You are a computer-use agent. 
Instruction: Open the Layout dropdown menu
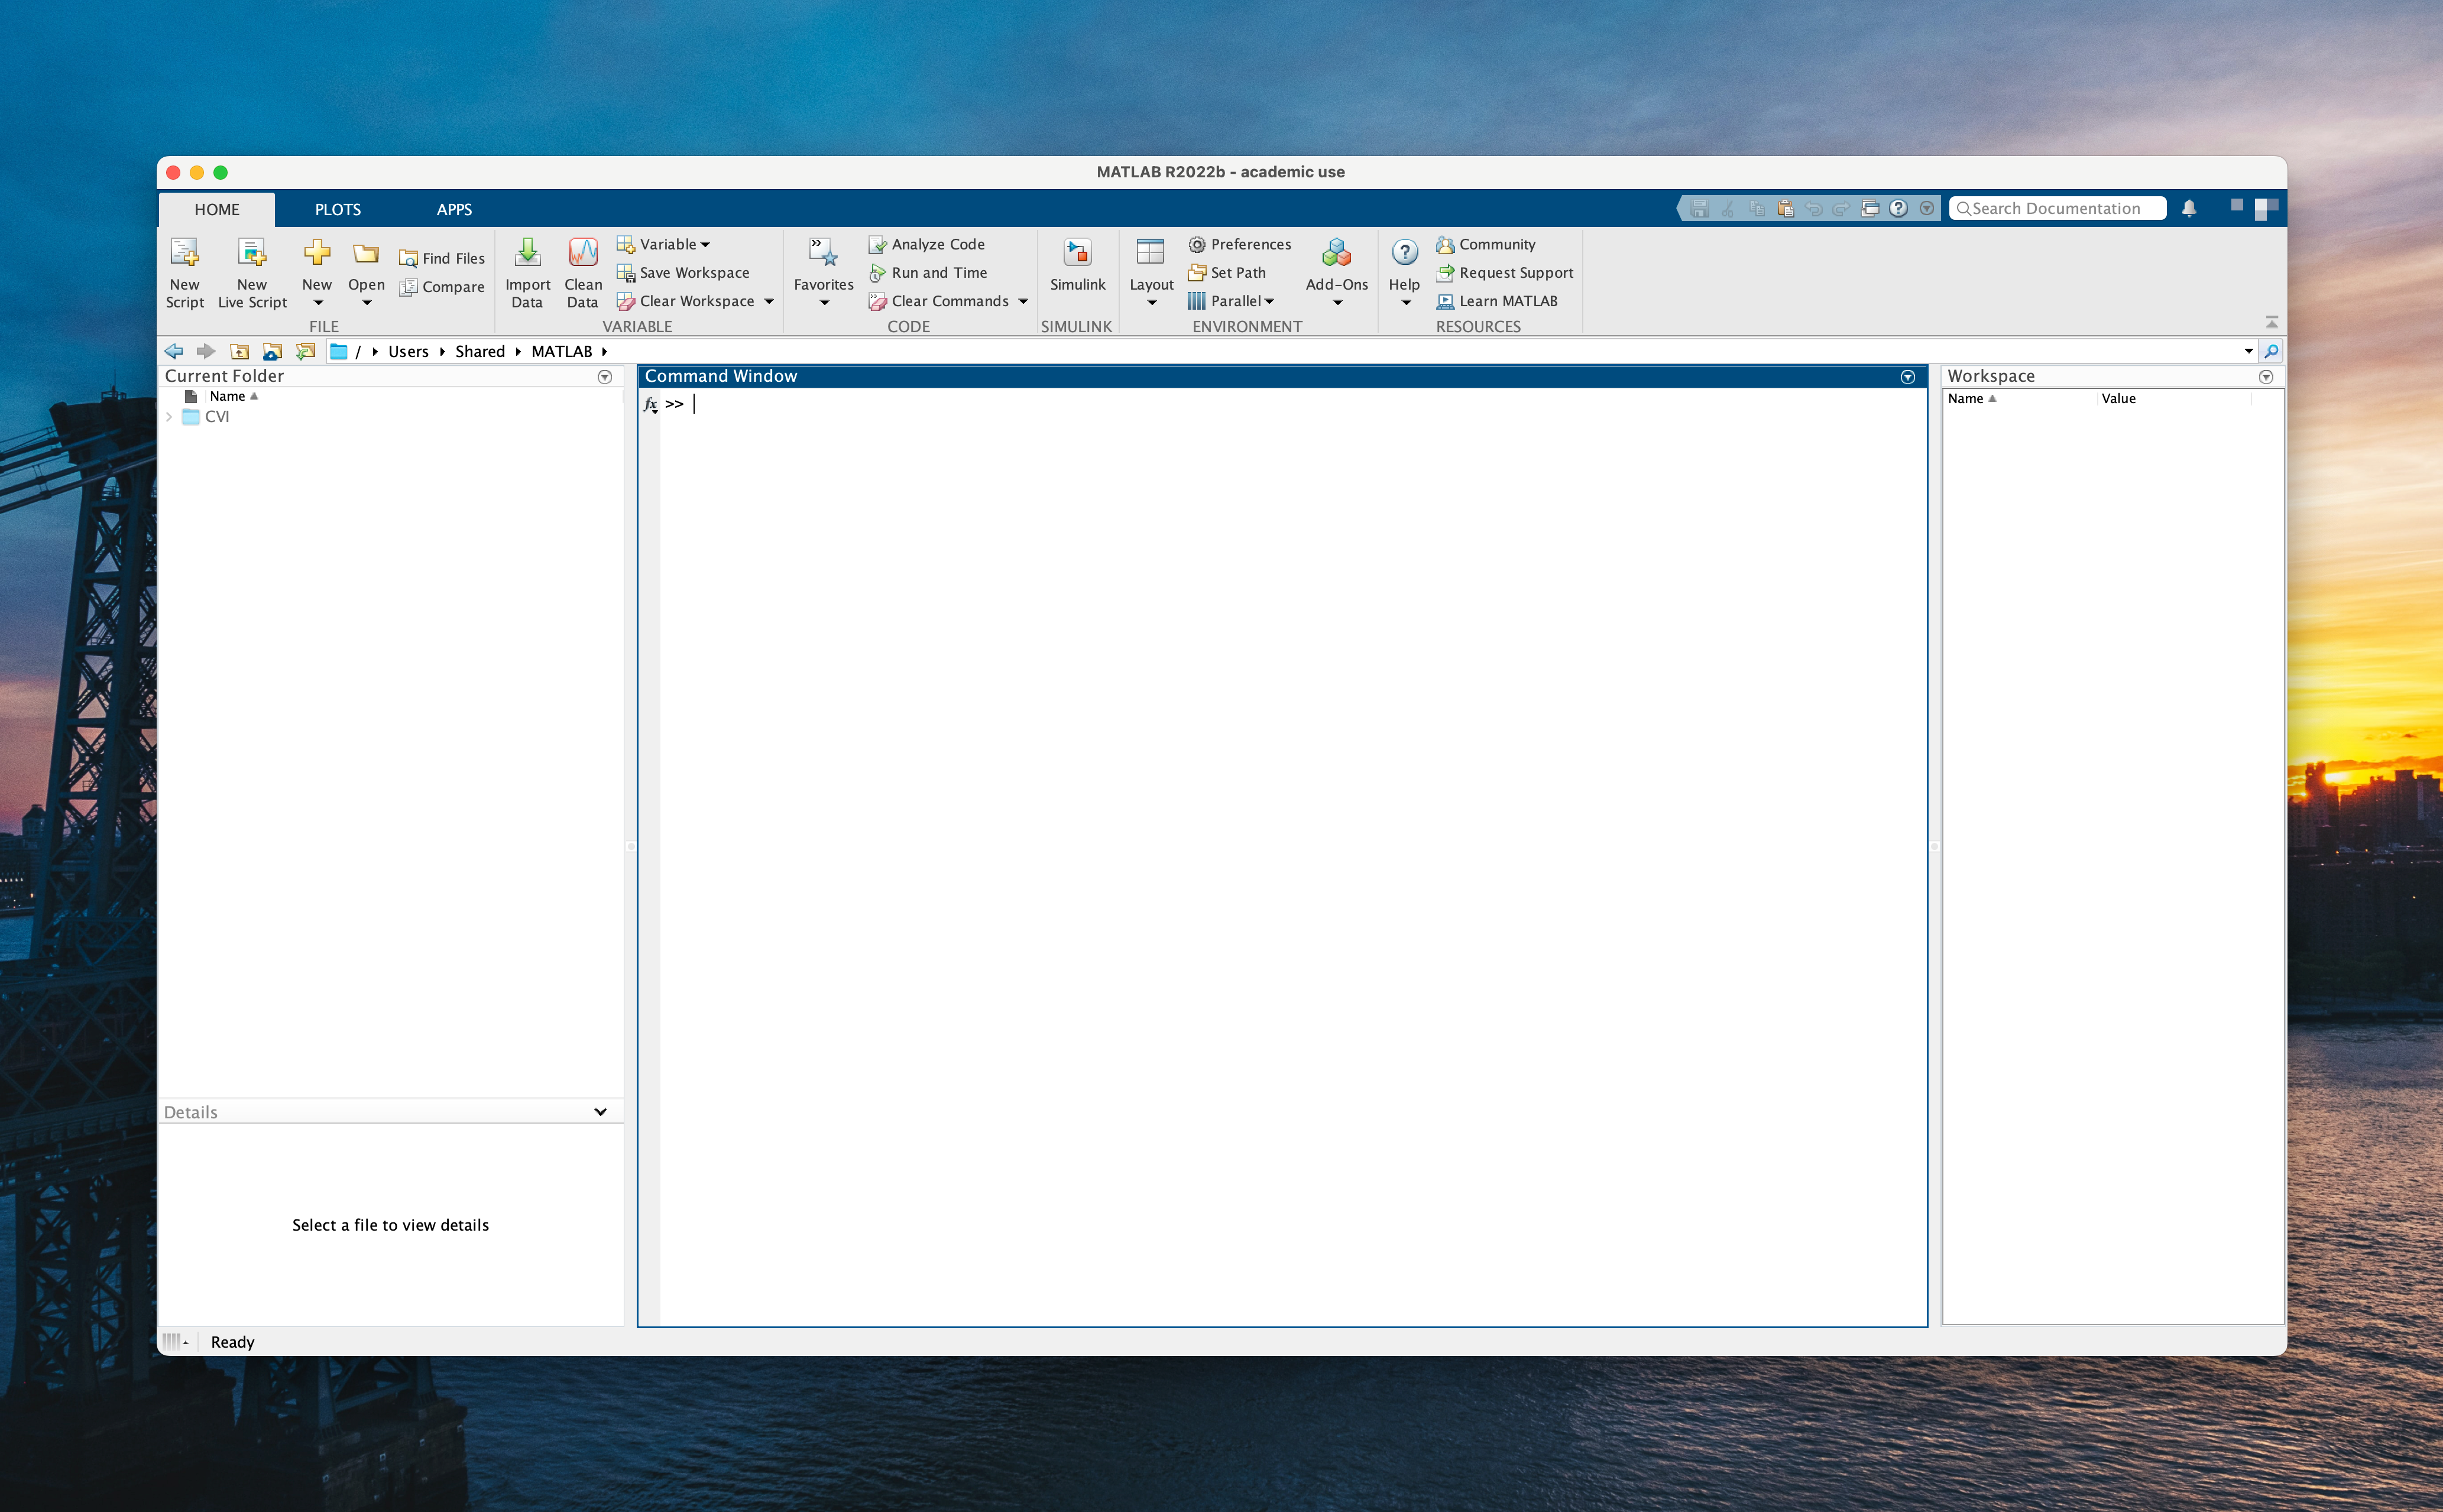click(1151, 302)
